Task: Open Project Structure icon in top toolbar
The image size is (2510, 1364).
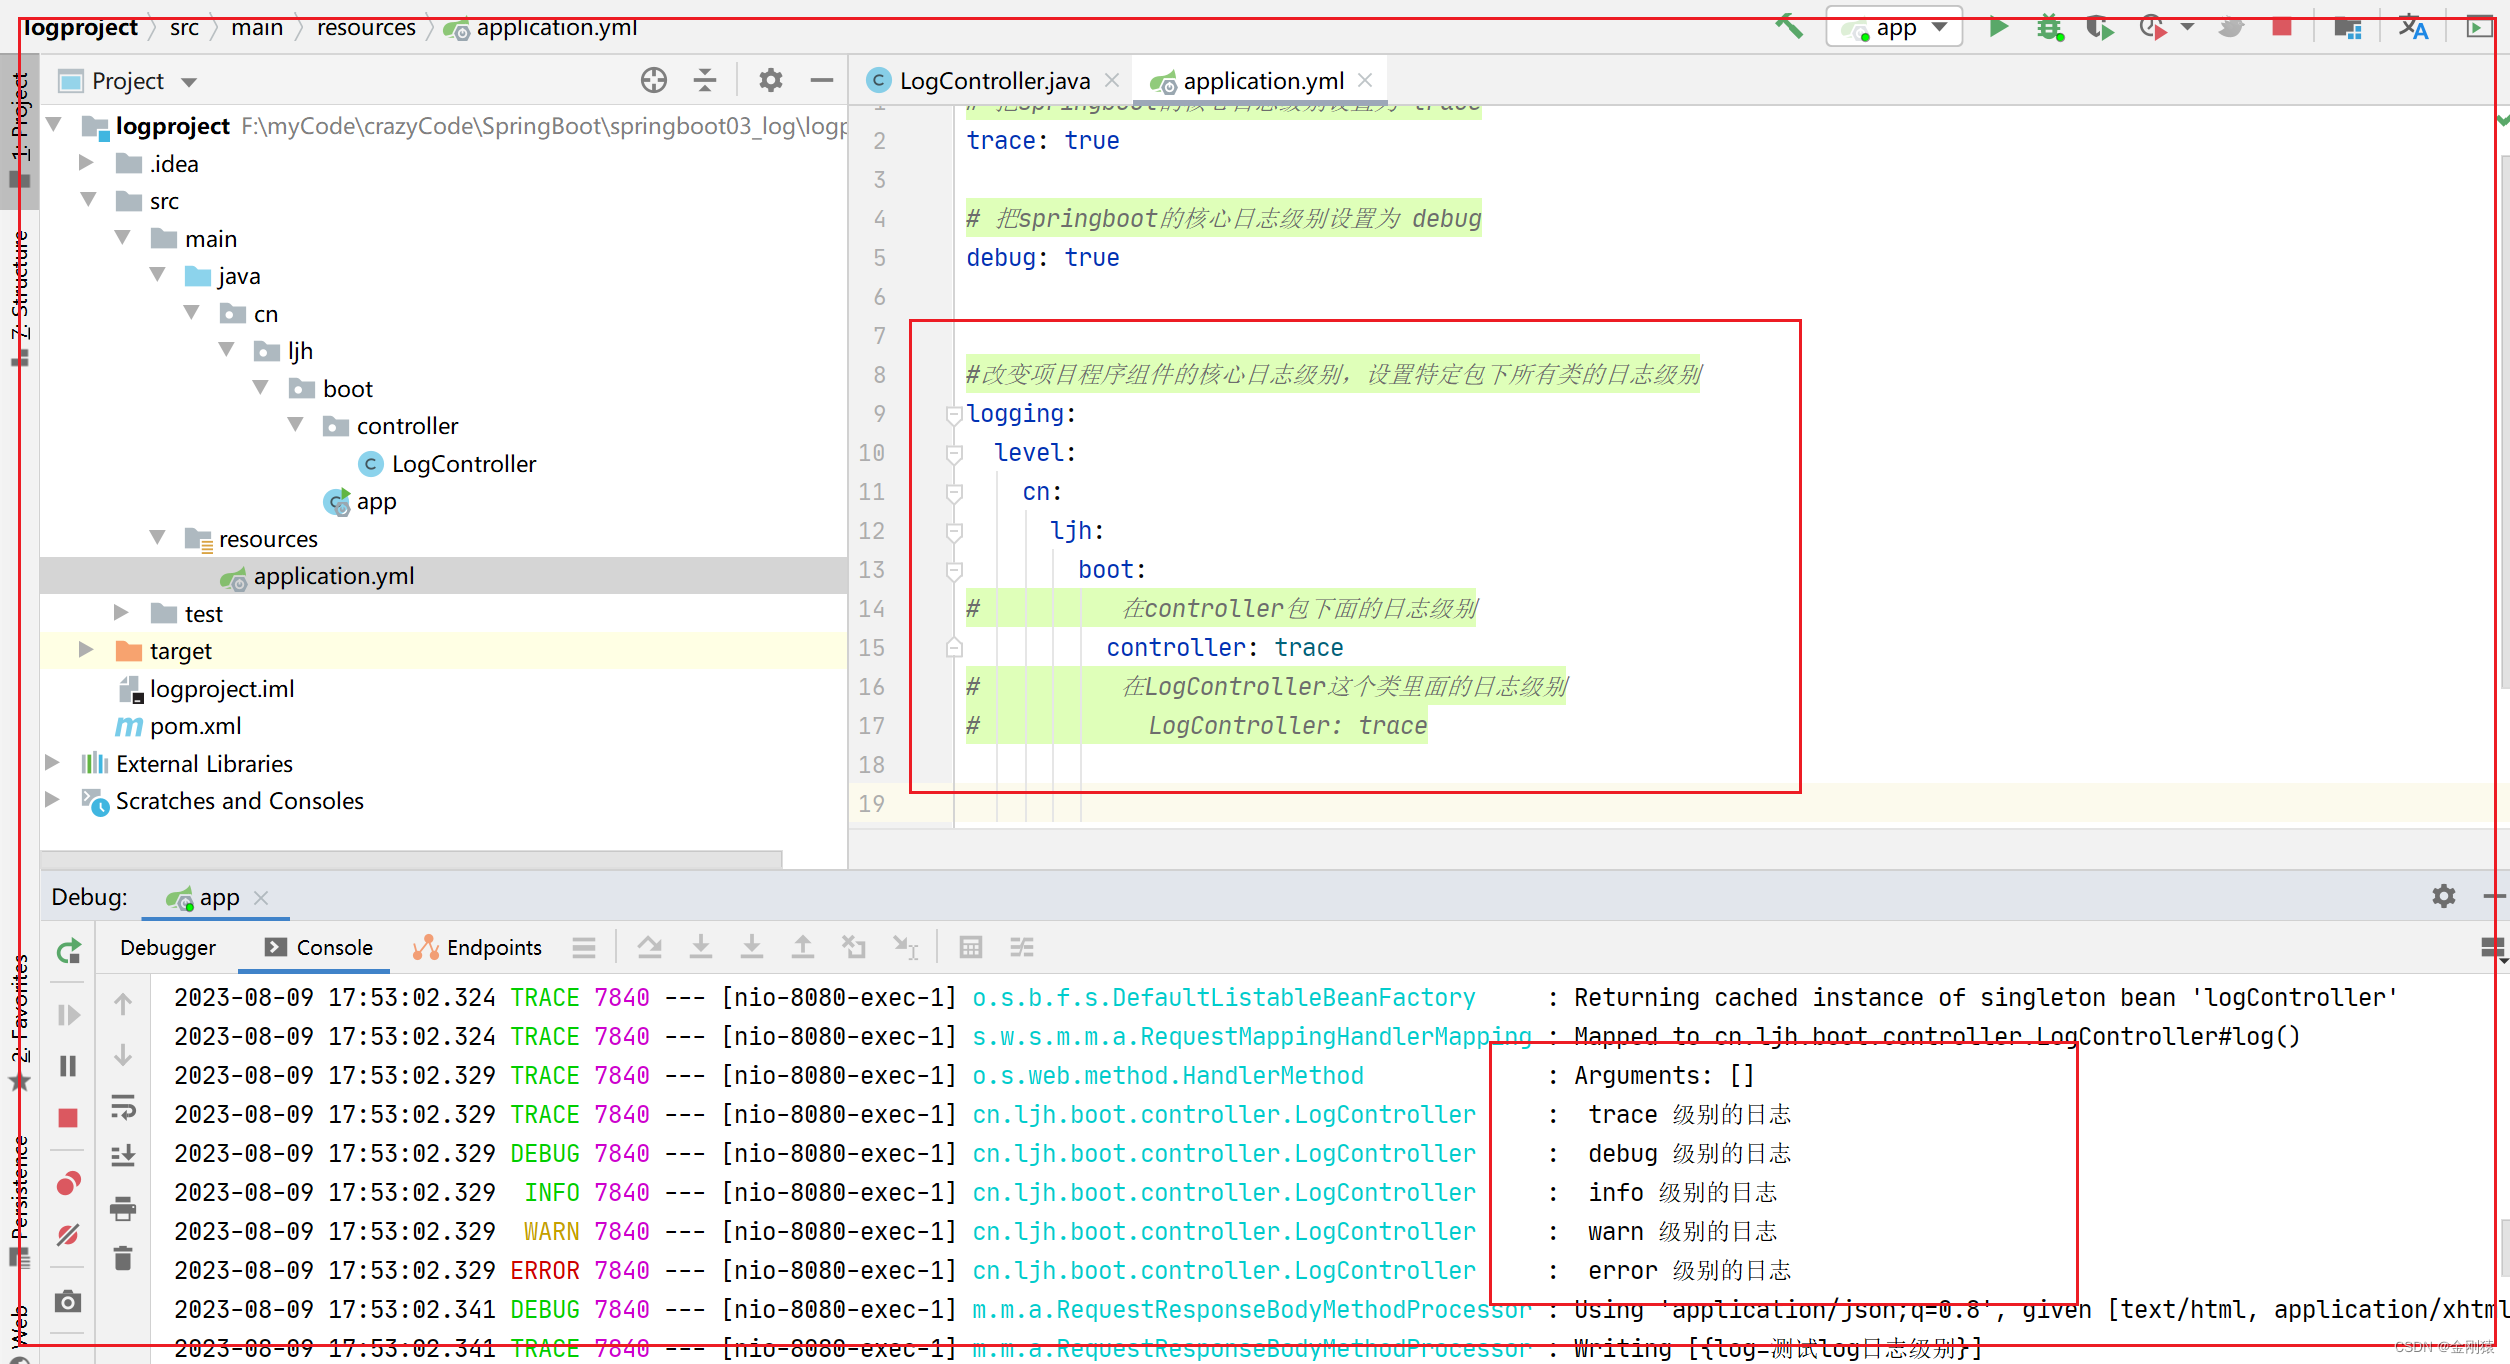Action: click(x=2347, y=27)
